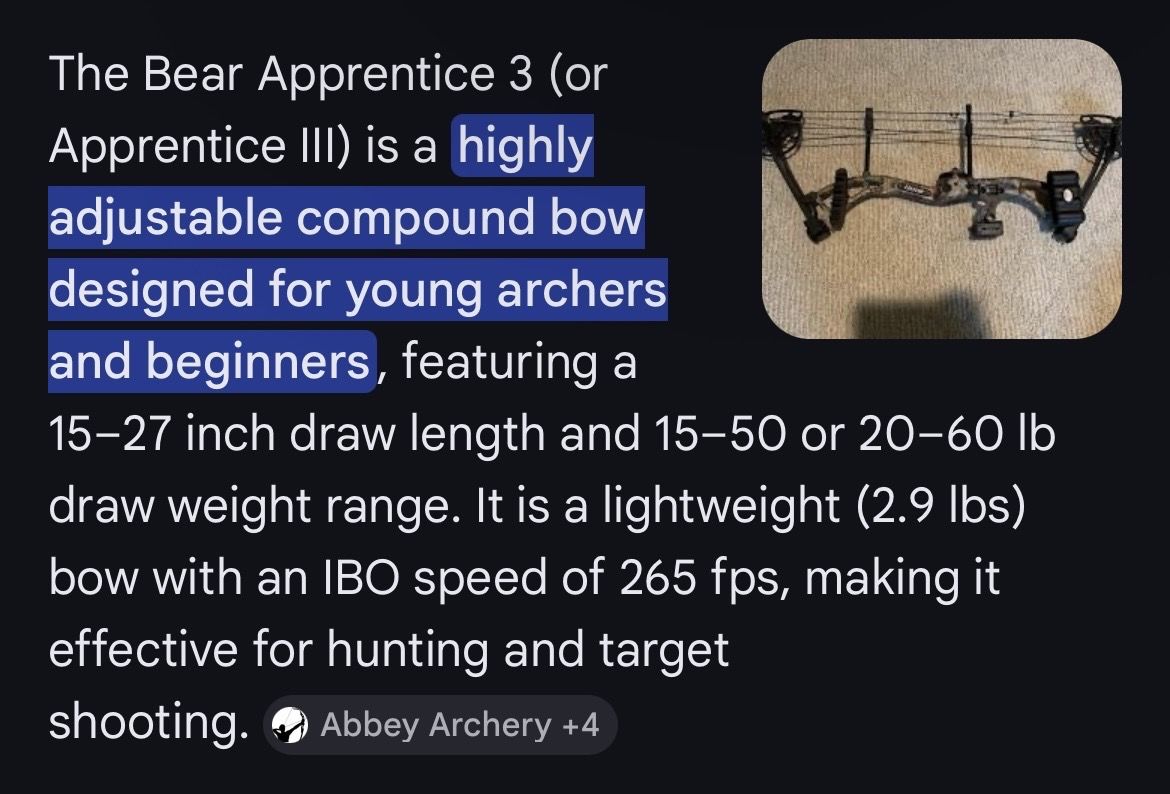Viewport: 1170px width, 794px height.
Task: Click the word 'shooting.'
Action: pos(148,723)
